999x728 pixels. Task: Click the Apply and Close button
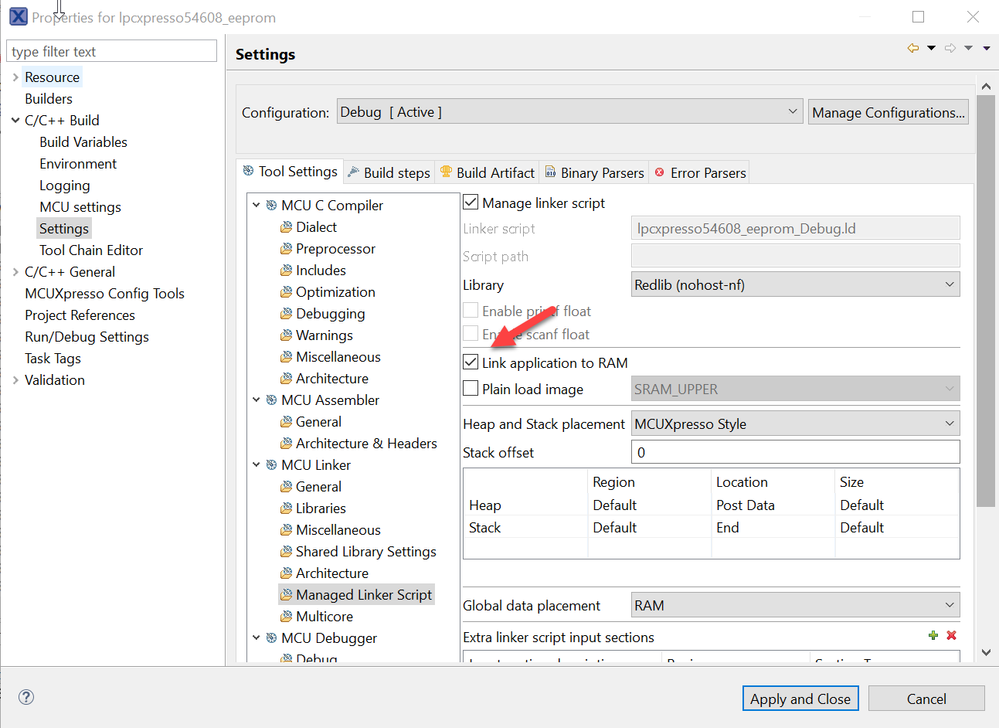point(800,699)
